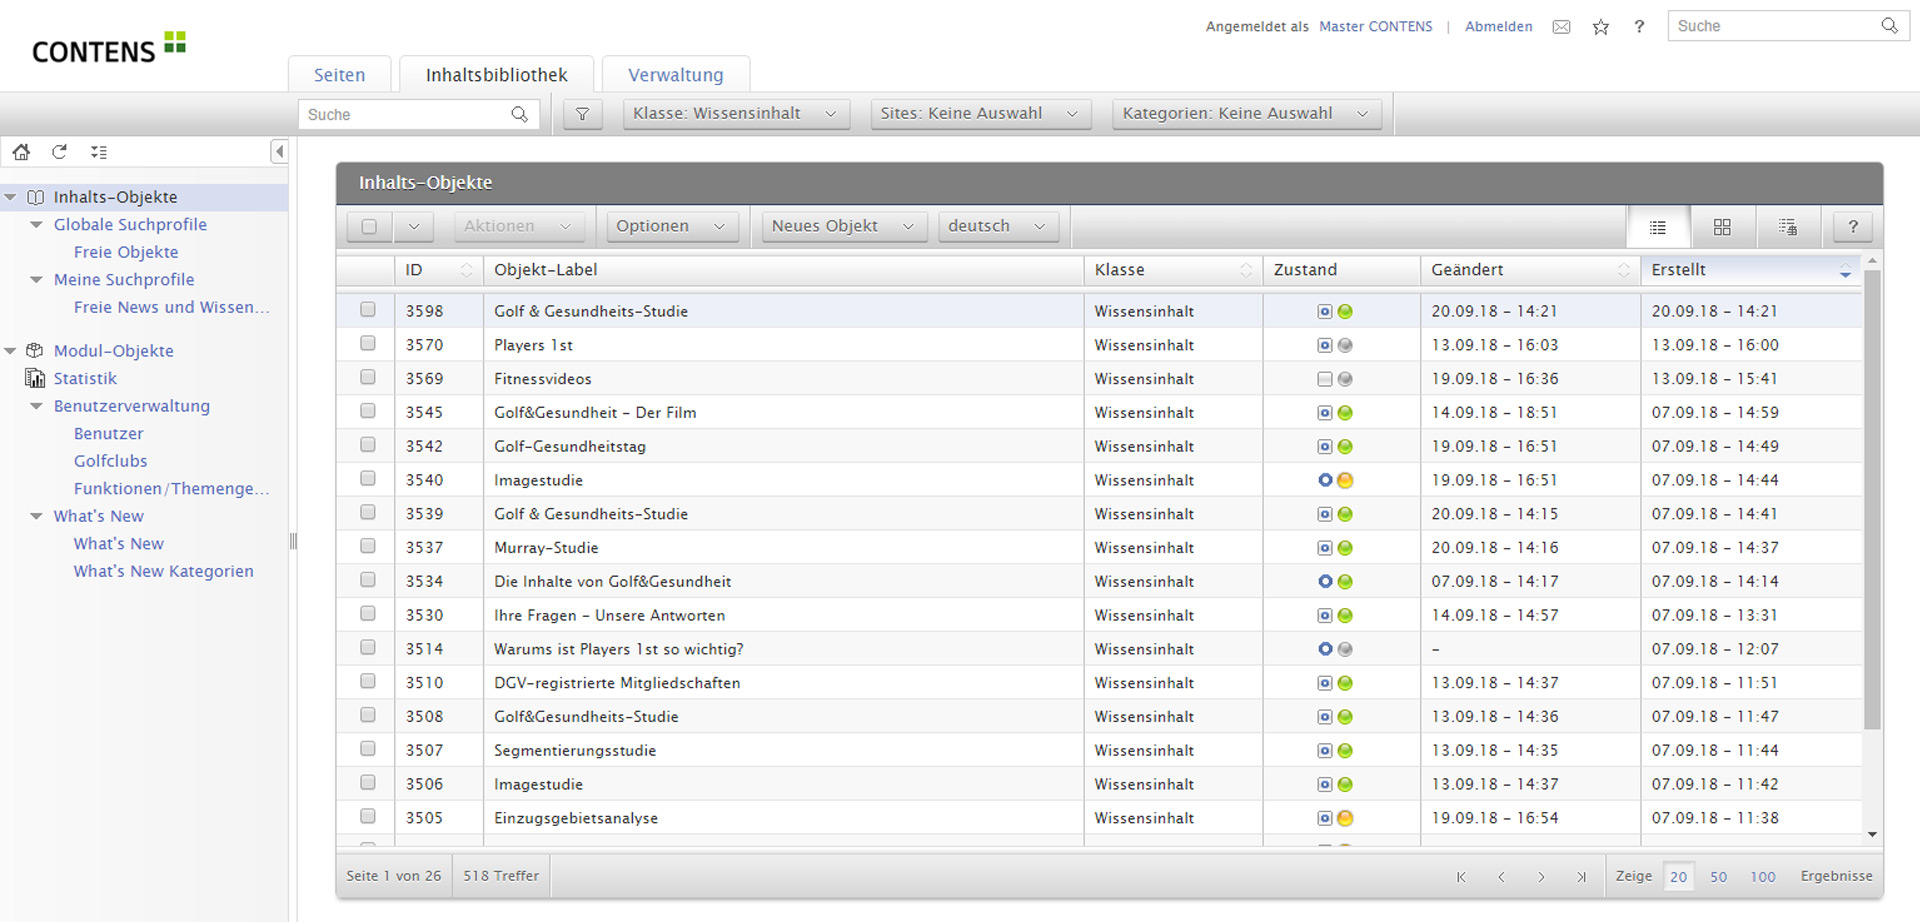Switch to the Verwaltung tab
The image size is (1920, 922).
675,75
